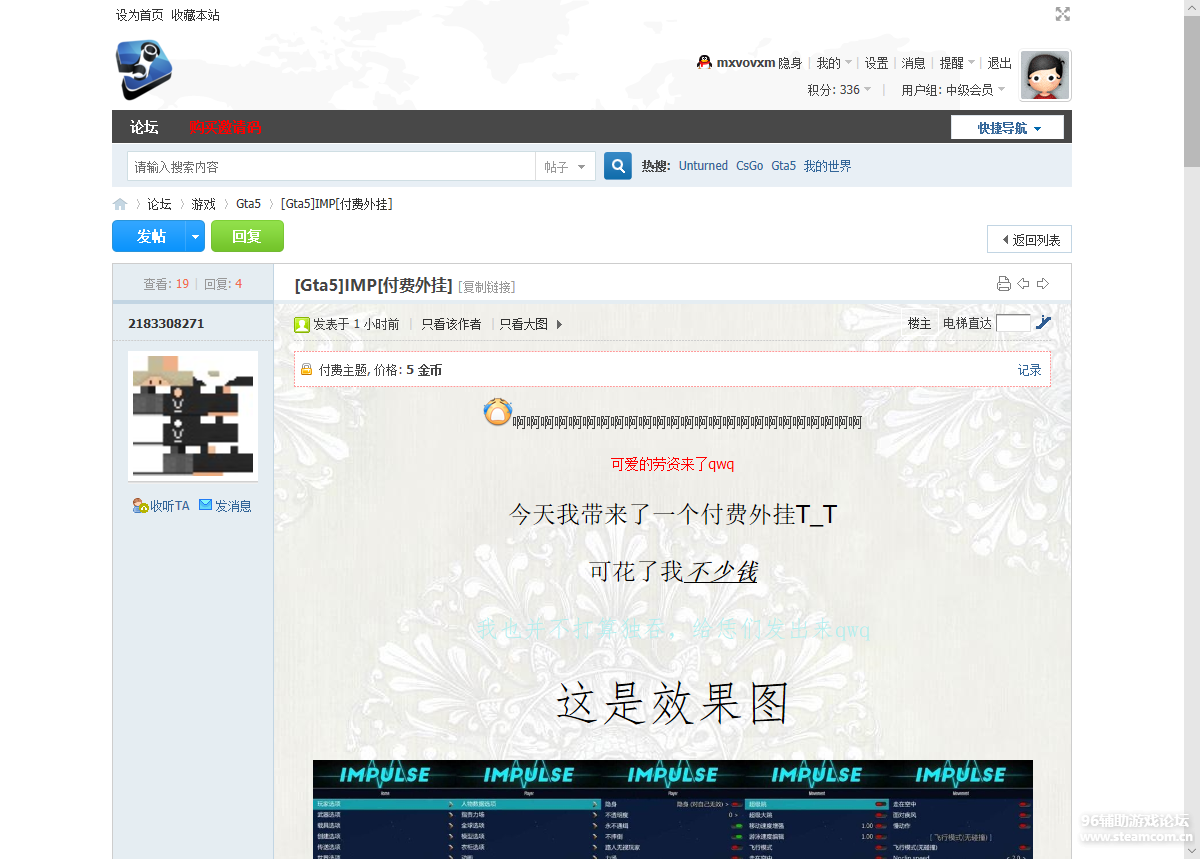The image size is (1200, 859).
Task: Open the red nav item beside 论坛
Action: pos(225,127)
